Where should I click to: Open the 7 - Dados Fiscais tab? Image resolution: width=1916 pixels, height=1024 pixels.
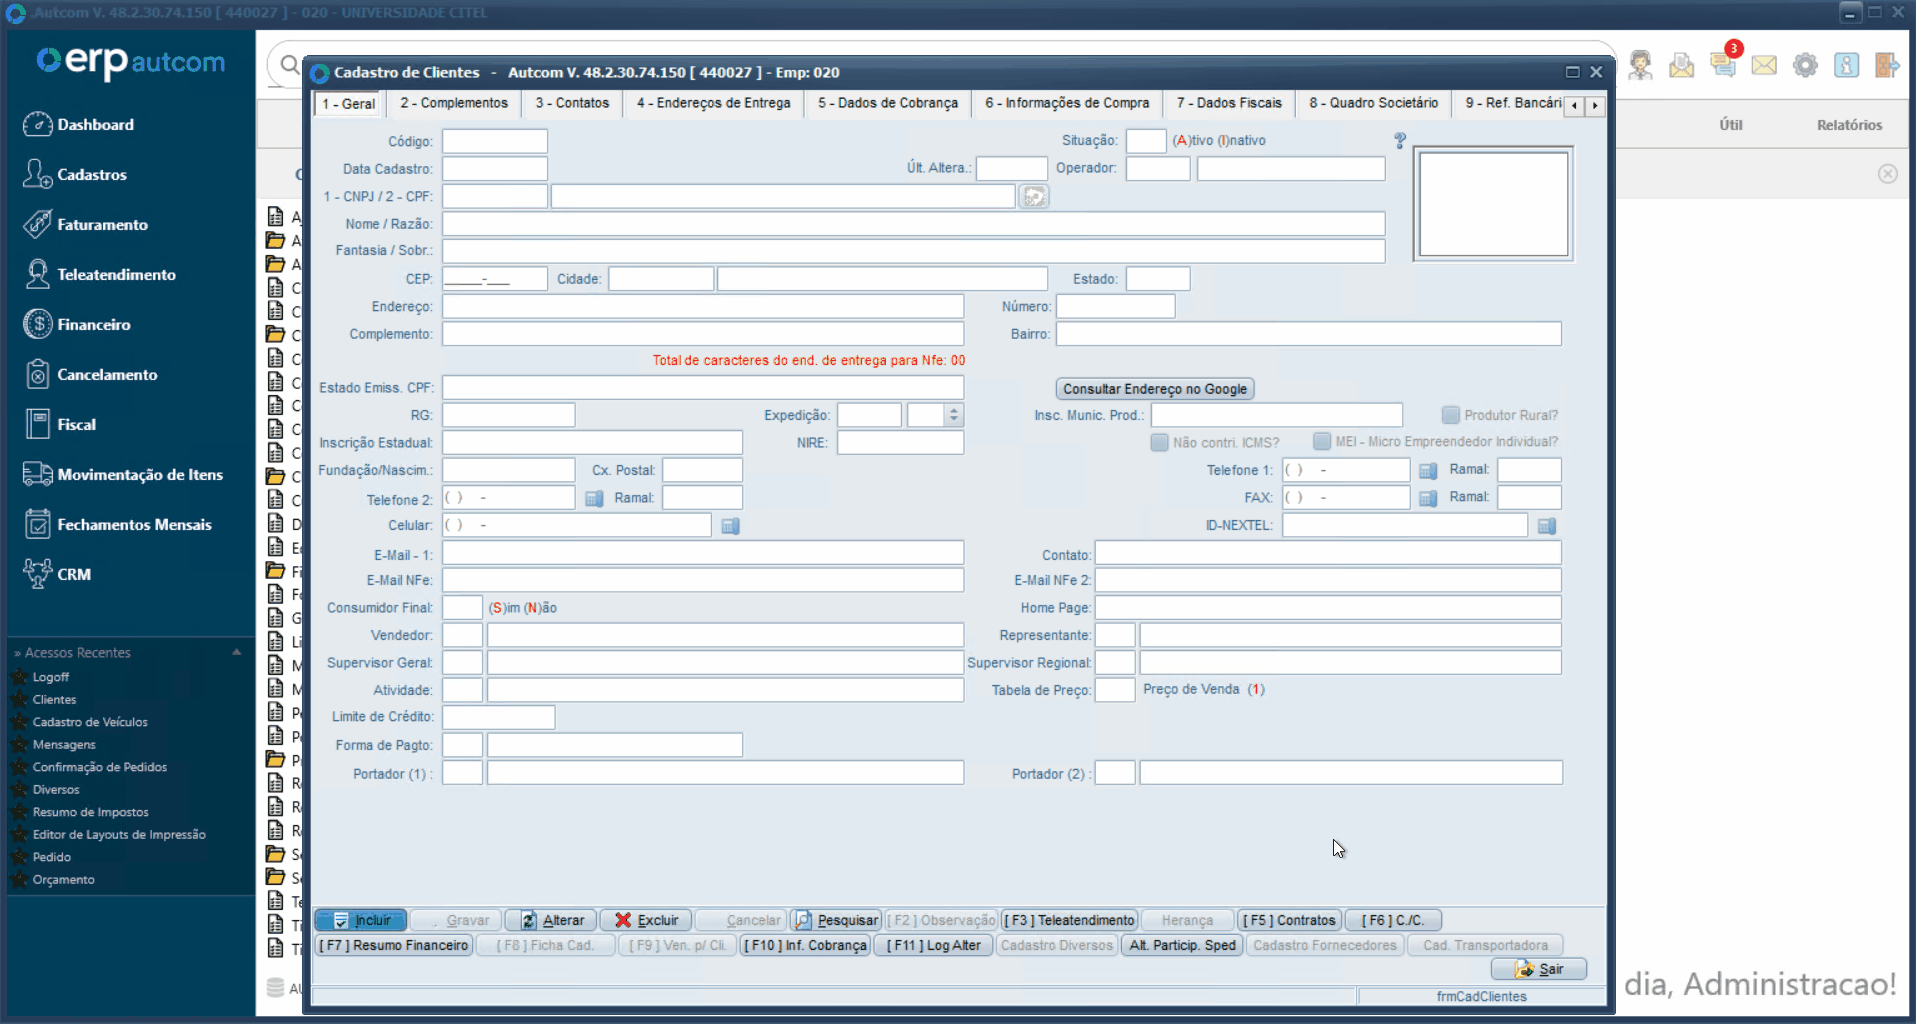(x=1228, y=103)
